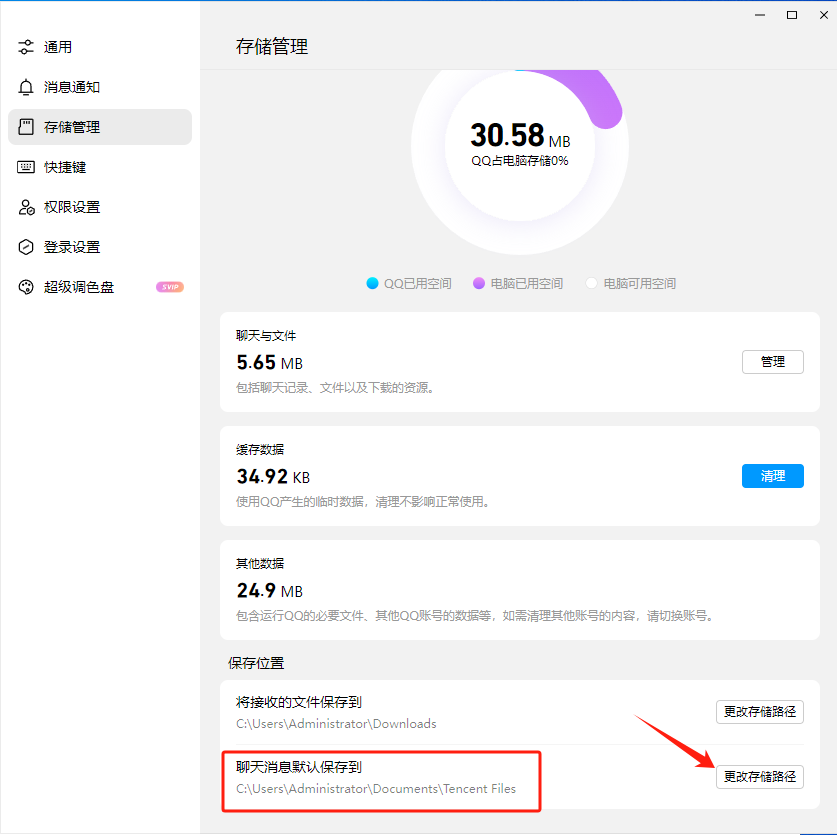Maximize the settings window
This screenshot has width=837, height=835.
(x=792, y=15)
